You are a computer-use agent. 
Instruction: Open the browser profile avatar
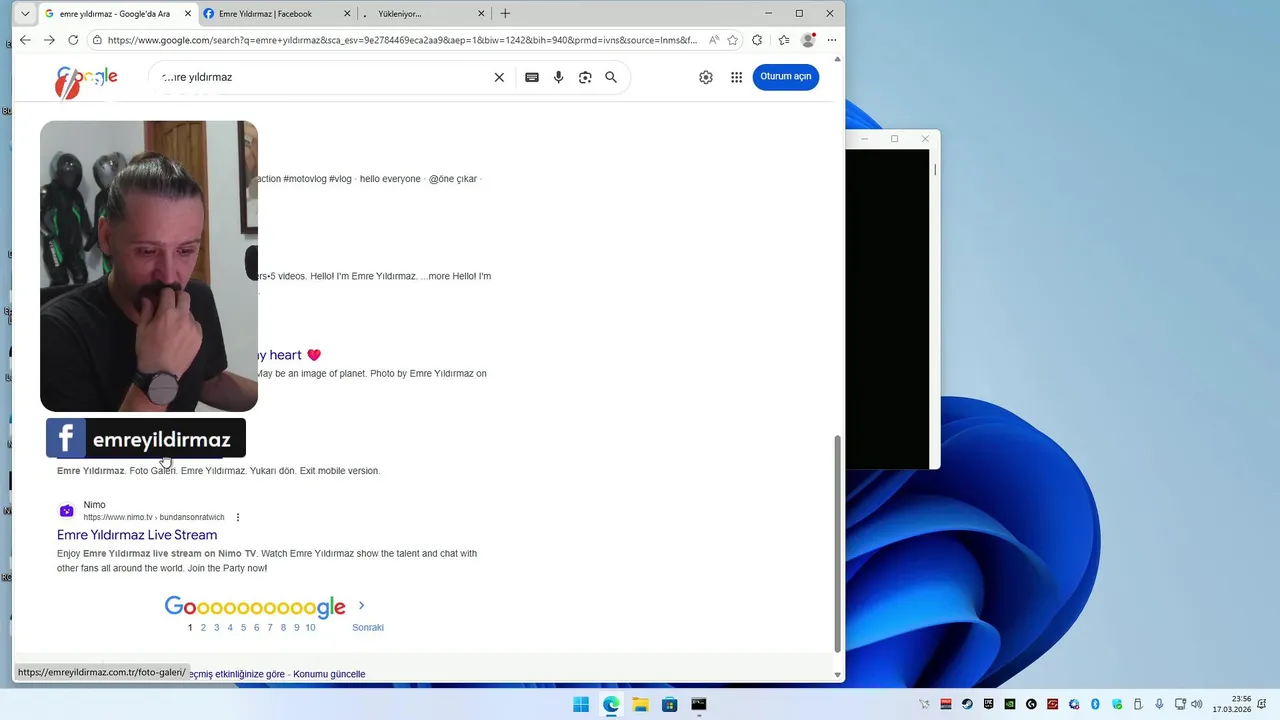[808, 40]
